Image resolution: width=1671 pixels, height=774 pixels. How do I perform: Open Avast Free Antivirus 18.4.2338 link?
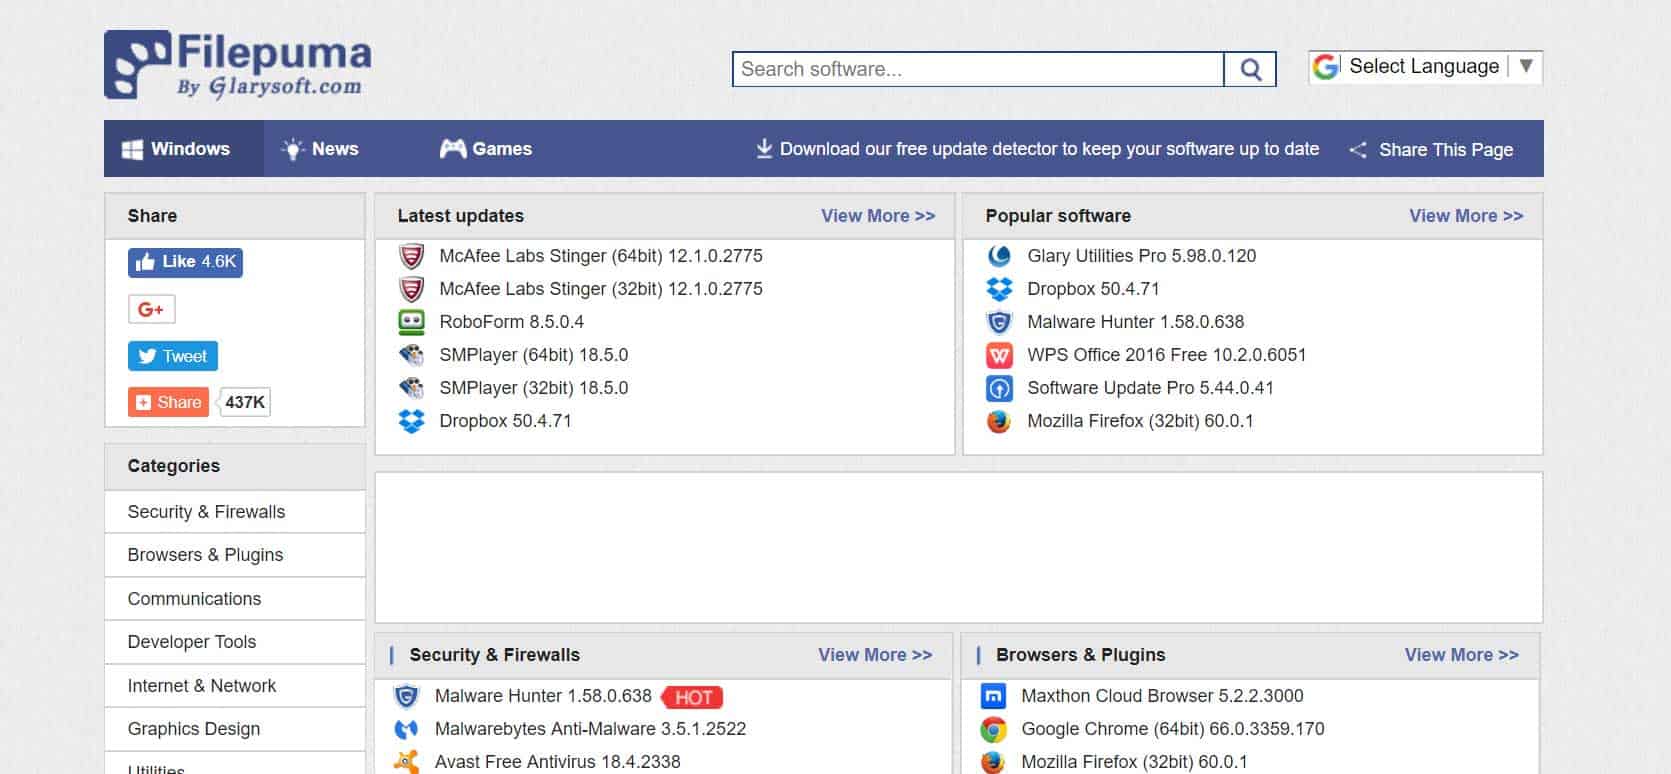coord(557,762)
